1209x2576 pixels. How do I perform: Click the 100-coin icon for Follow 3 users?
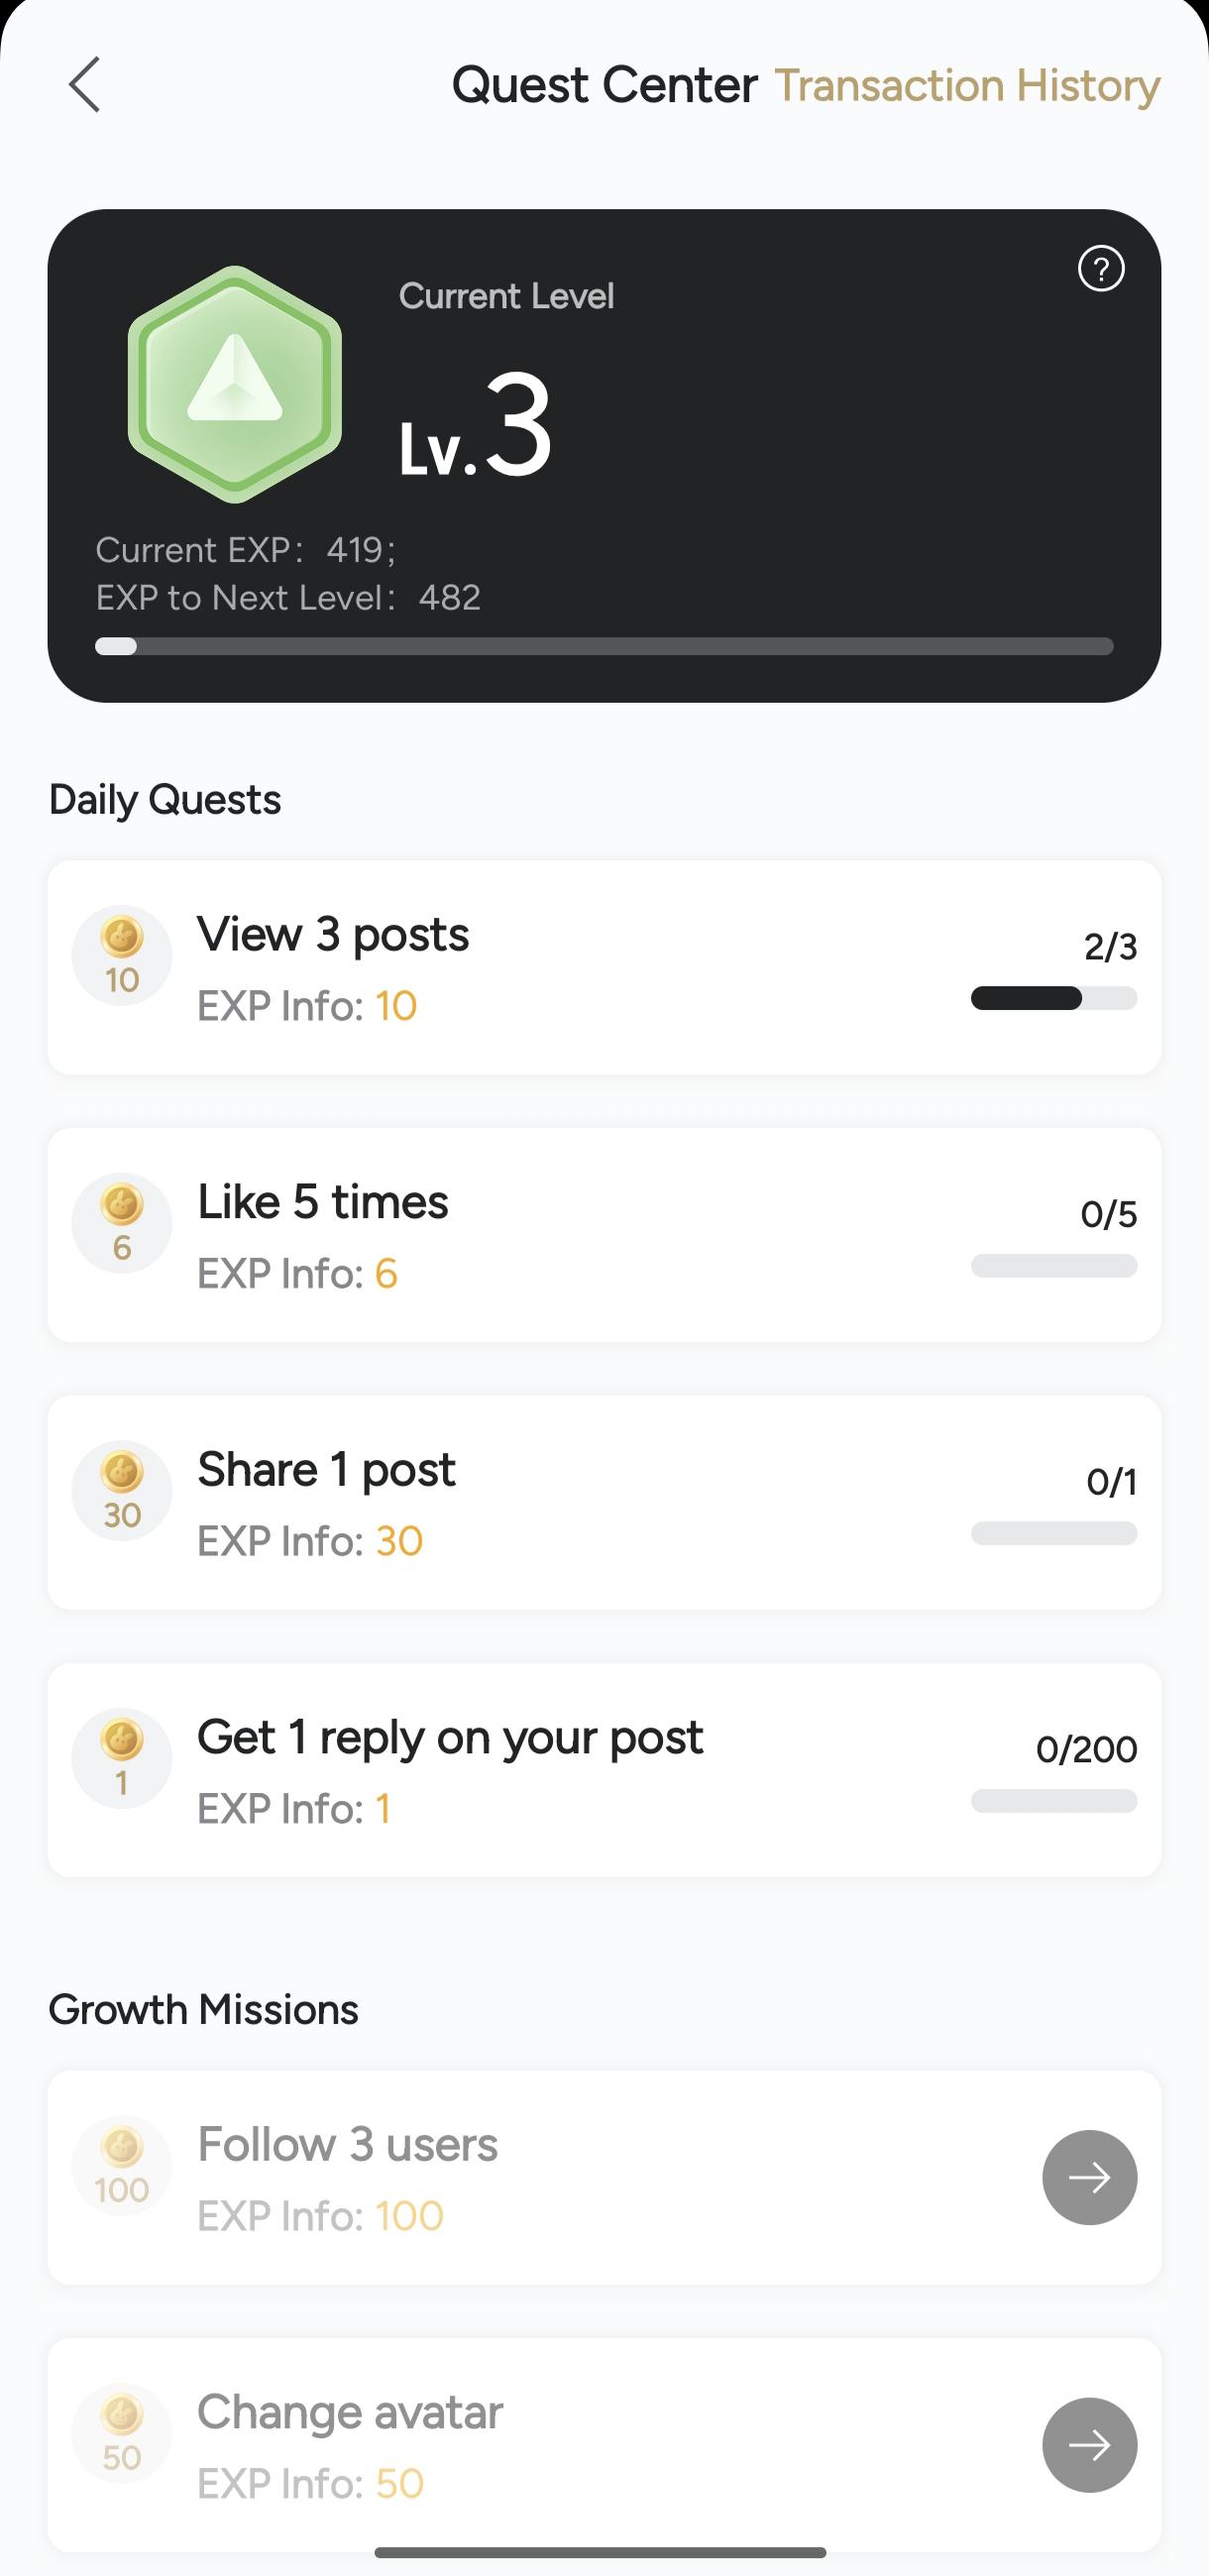(x=122, y=2165)
